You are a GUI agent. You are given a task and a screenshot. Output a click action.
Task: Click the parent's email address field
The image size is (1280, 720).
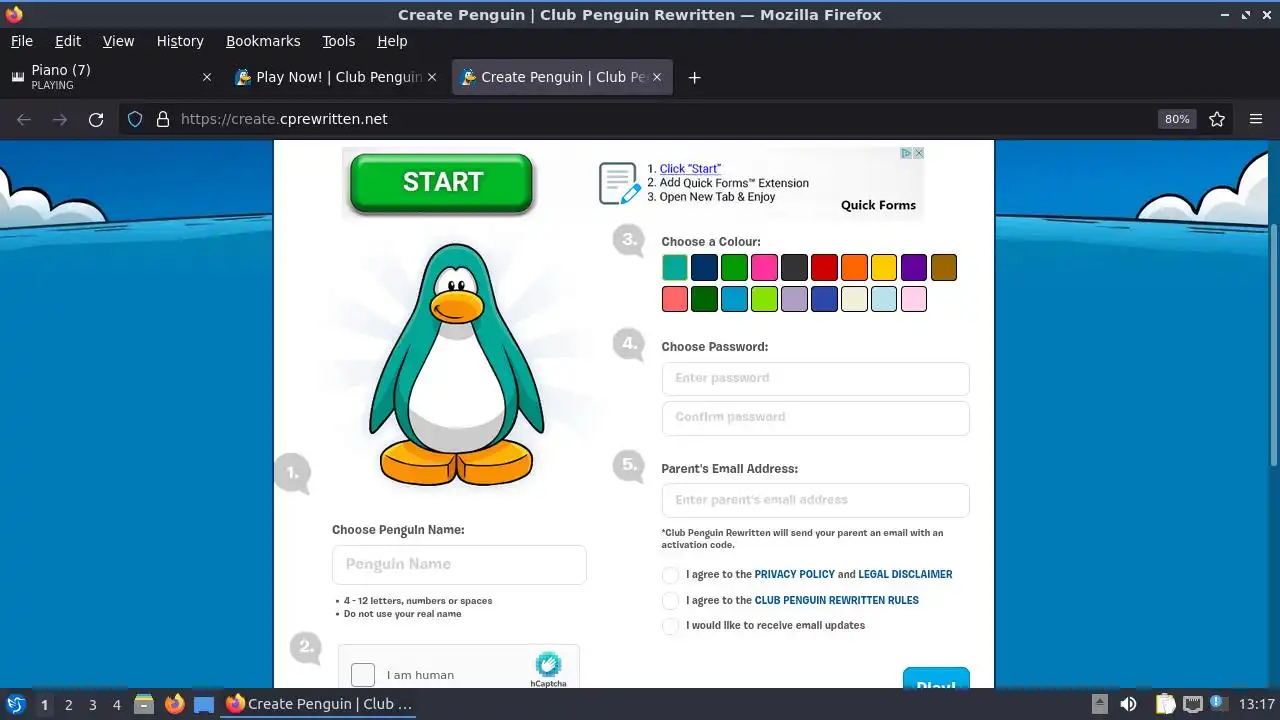pyautogui.click(x=815, y=500)
